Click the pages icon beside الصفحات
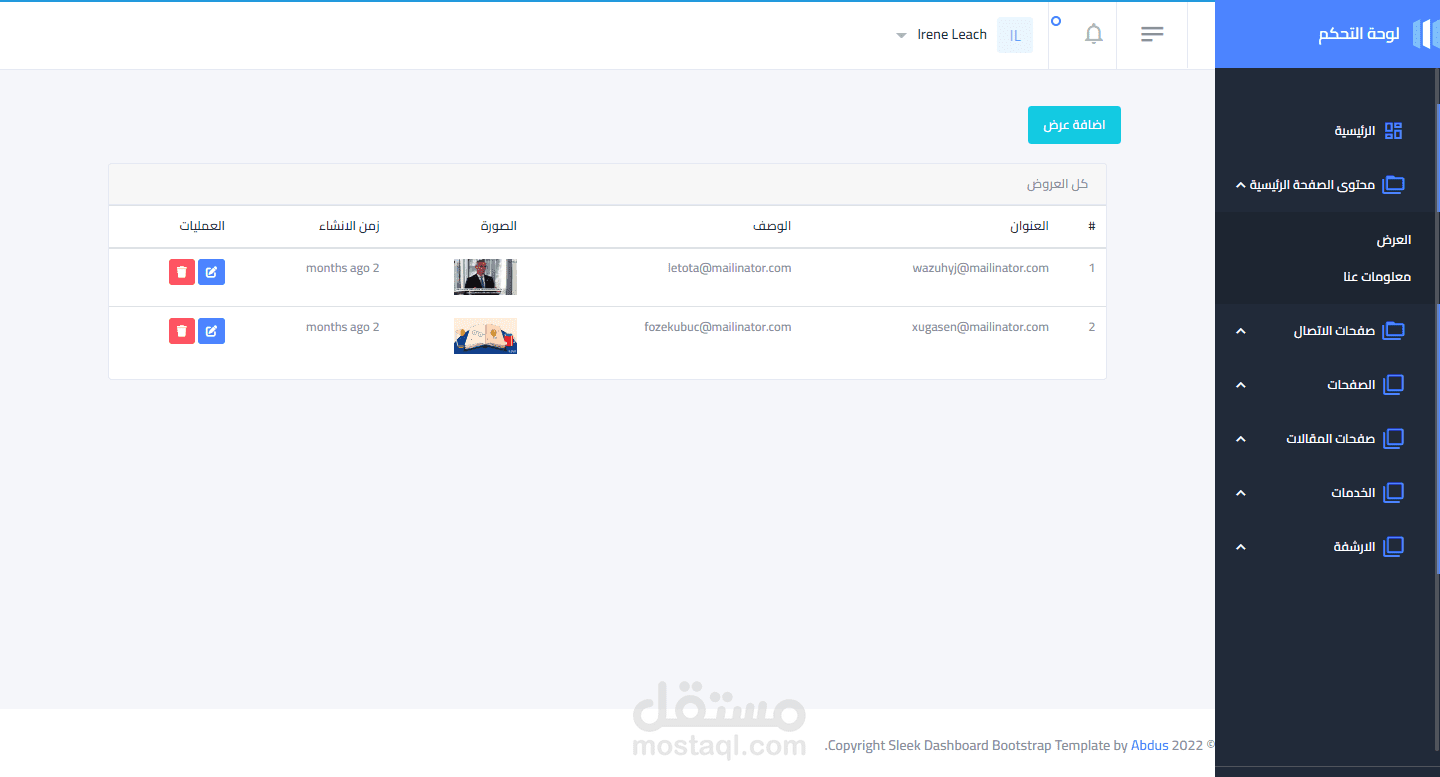 [x=1393, y=384]
